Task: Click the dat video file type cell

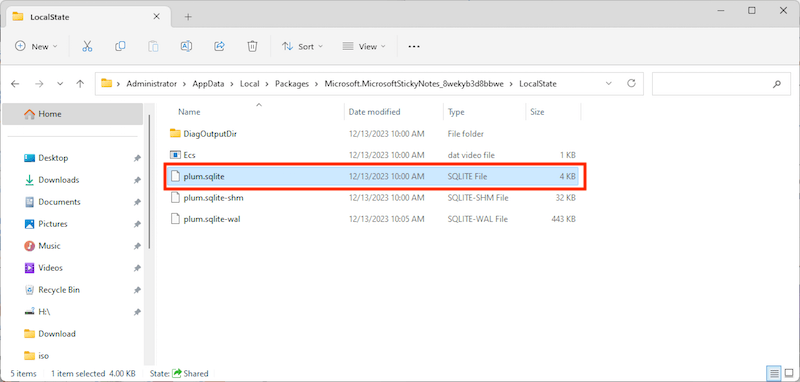Action: coord(471,155)
